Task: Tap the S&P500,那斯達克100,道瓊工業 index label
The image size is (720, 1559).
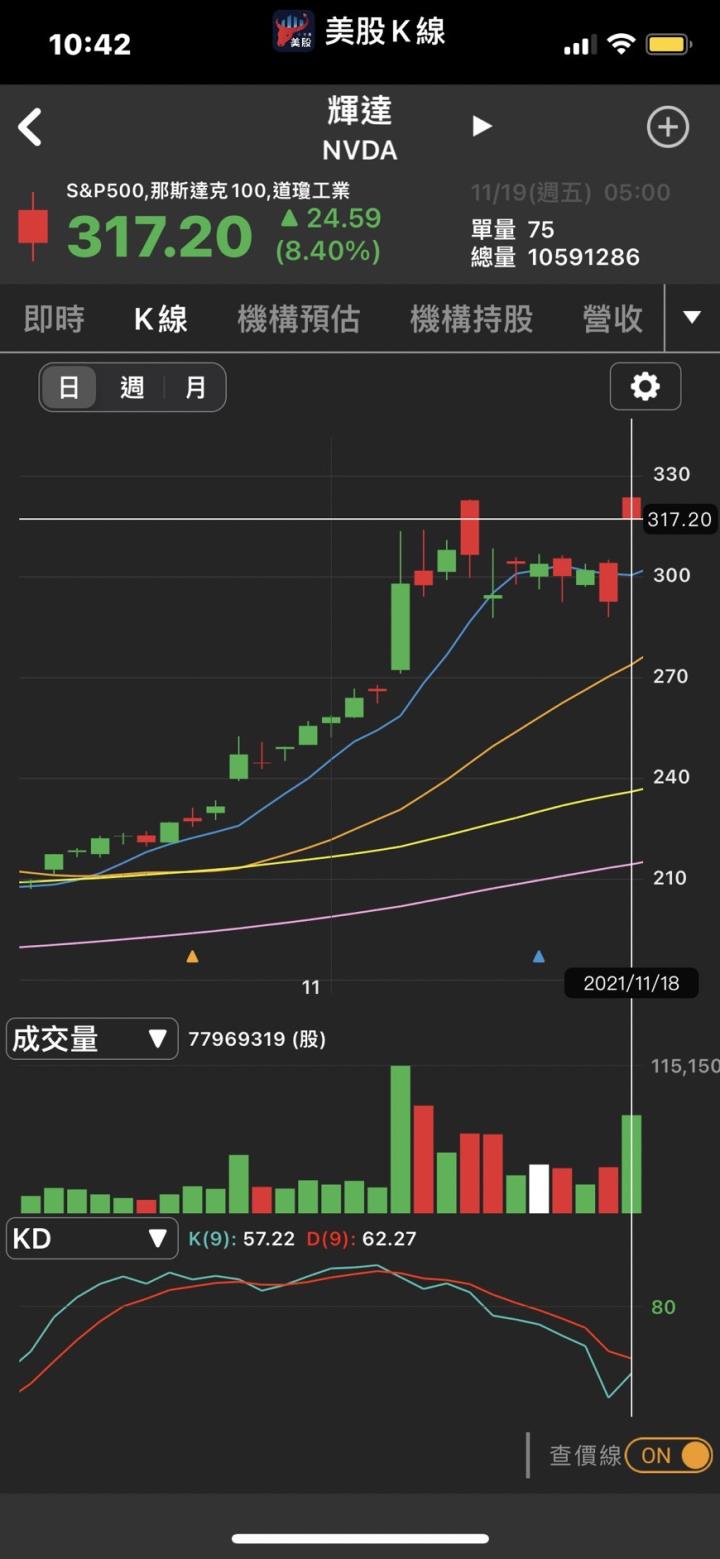Action: (x=208, y=191)
